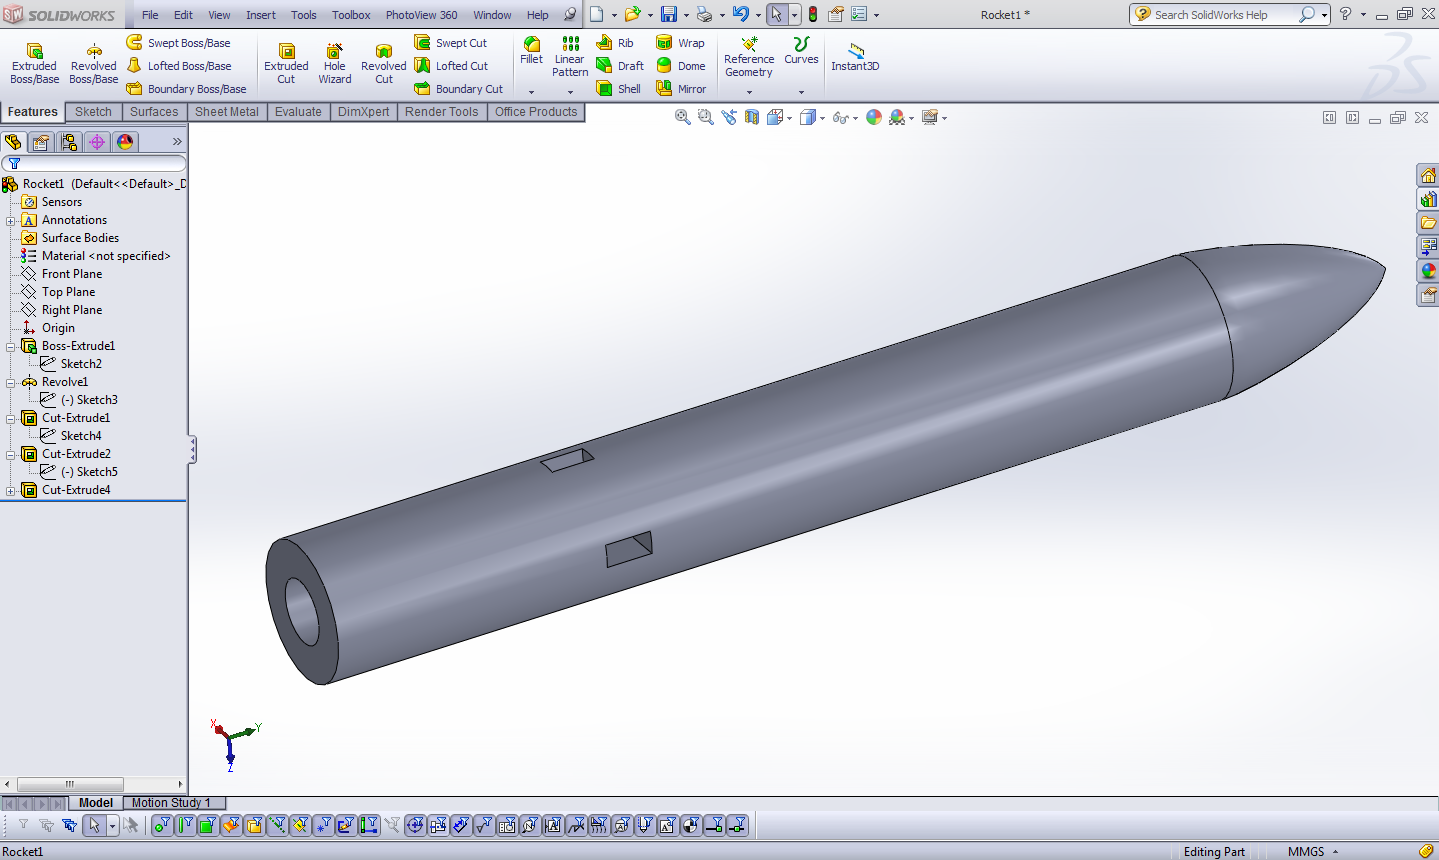Pick the Draft feature tool
1439x860 pixels.
pos(620,66)
